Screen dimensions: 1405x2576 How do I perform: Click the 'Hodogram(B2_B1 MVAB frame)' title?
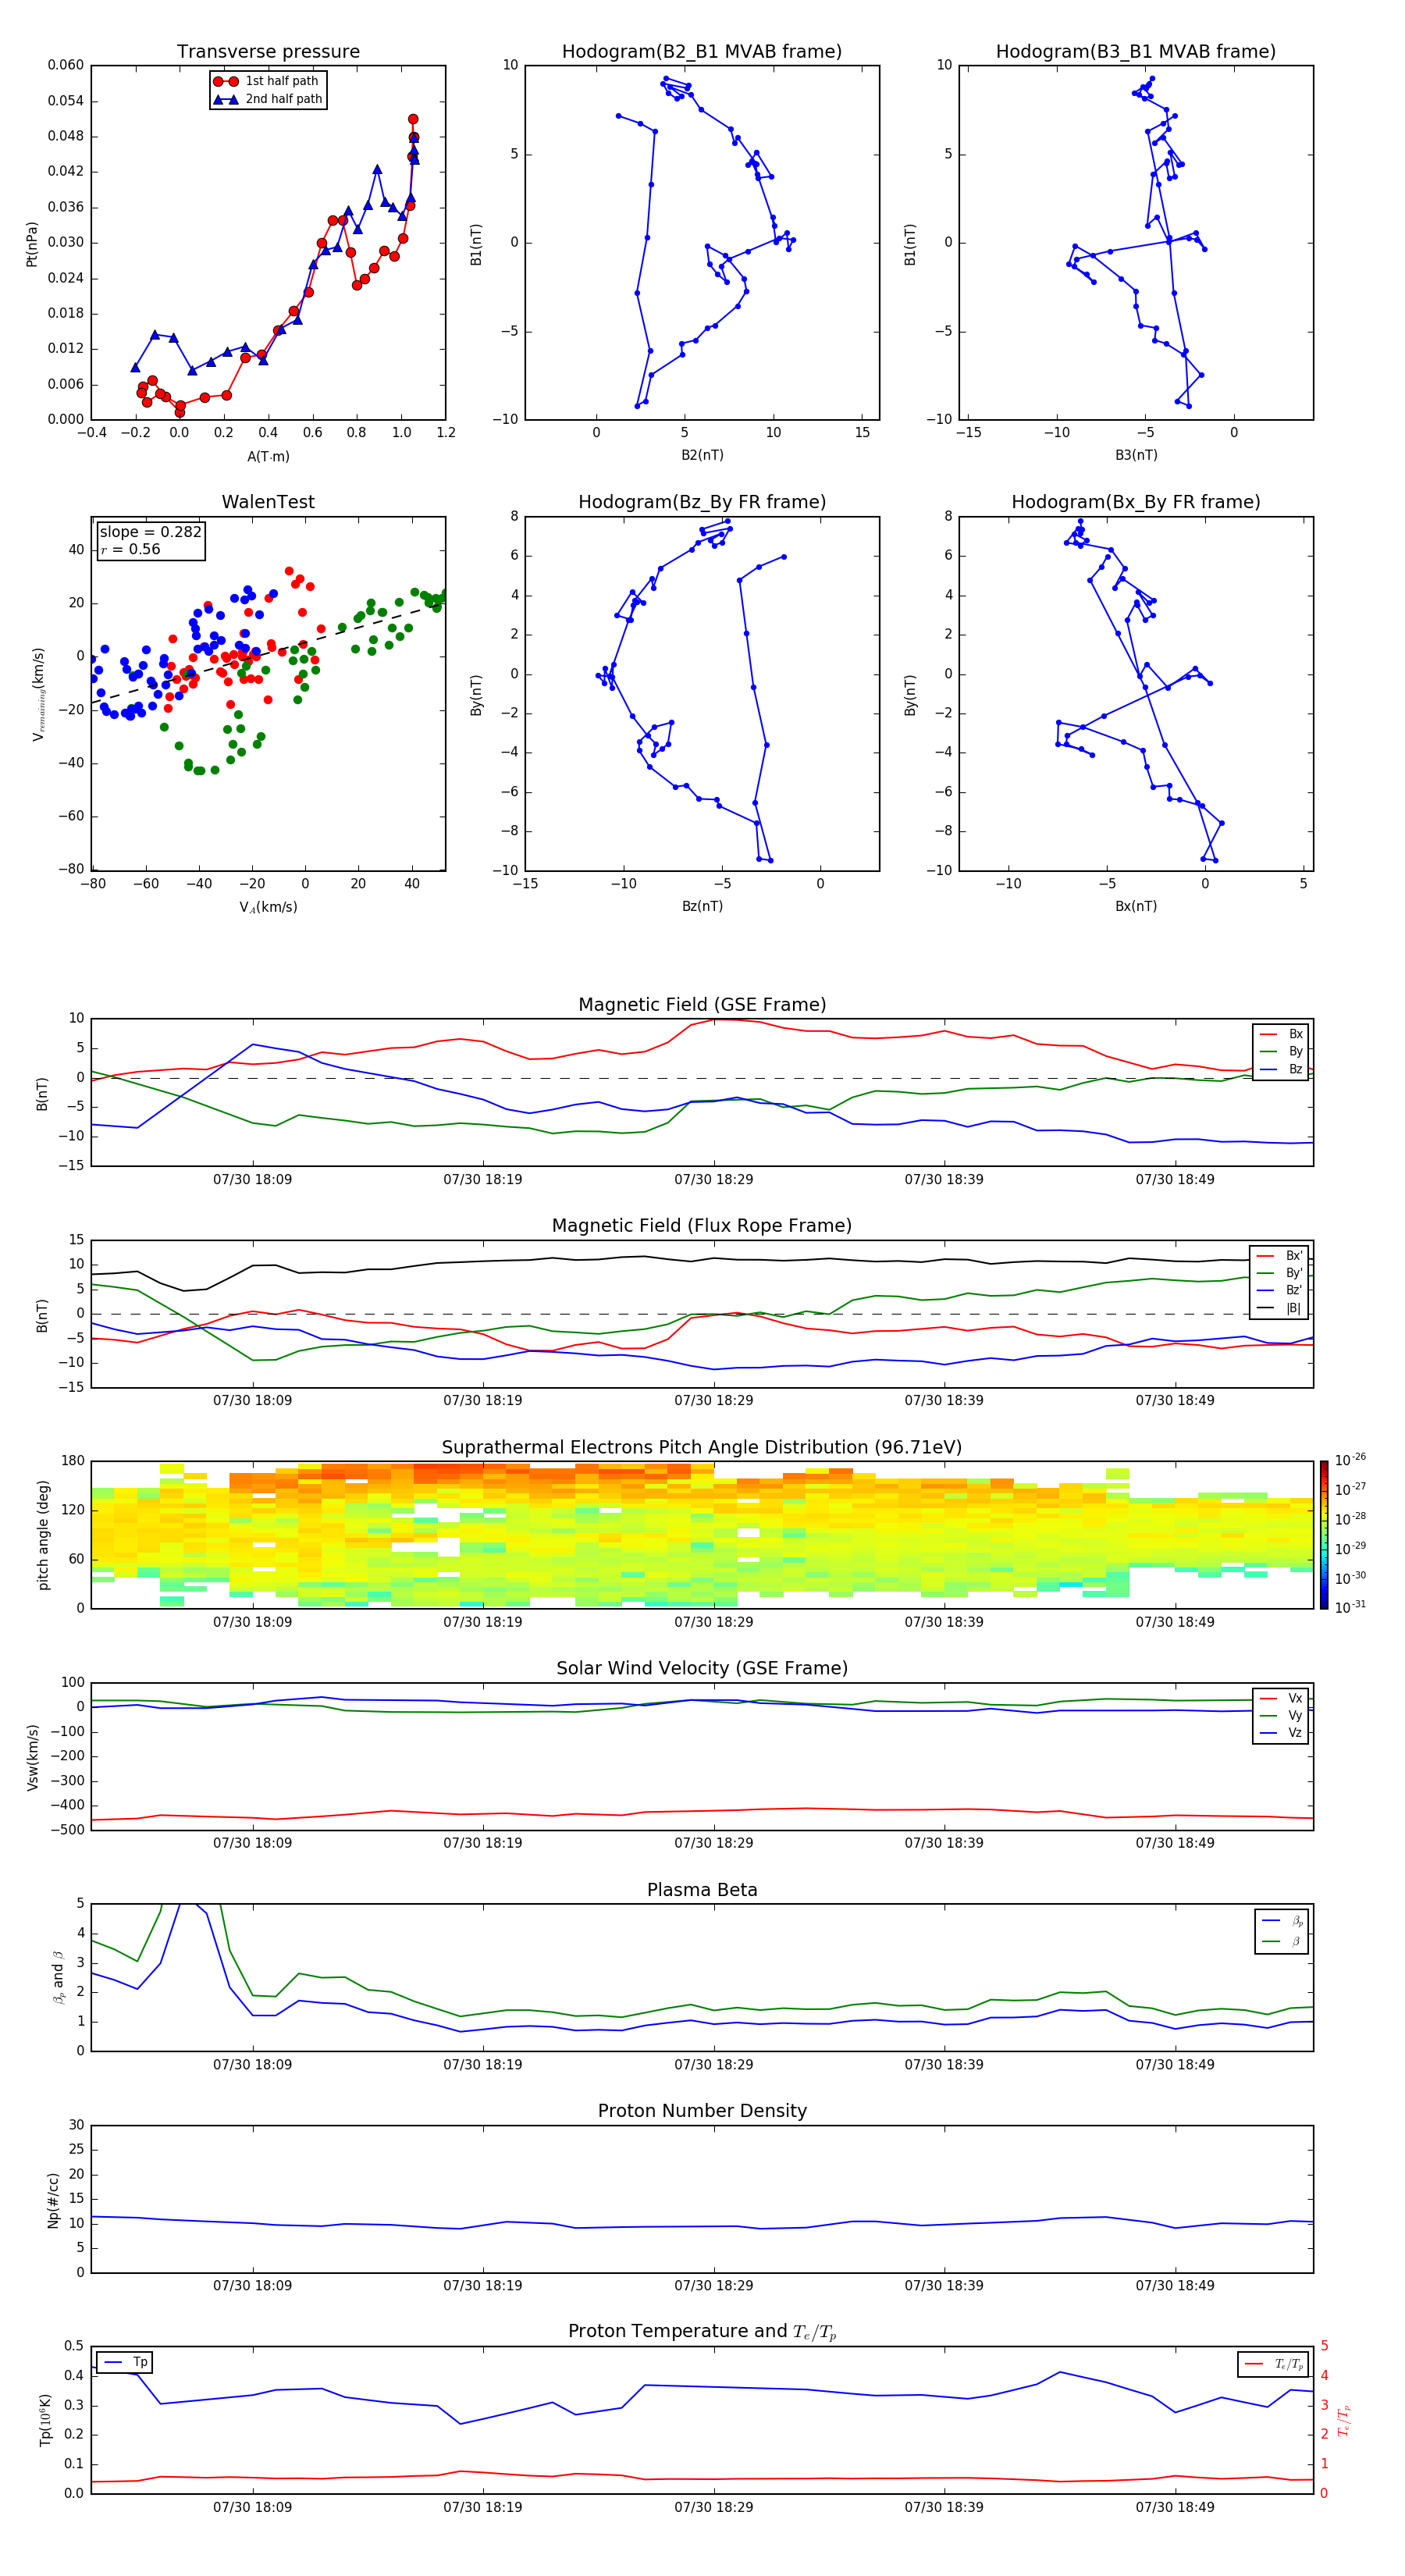click(x=702, y=52)
